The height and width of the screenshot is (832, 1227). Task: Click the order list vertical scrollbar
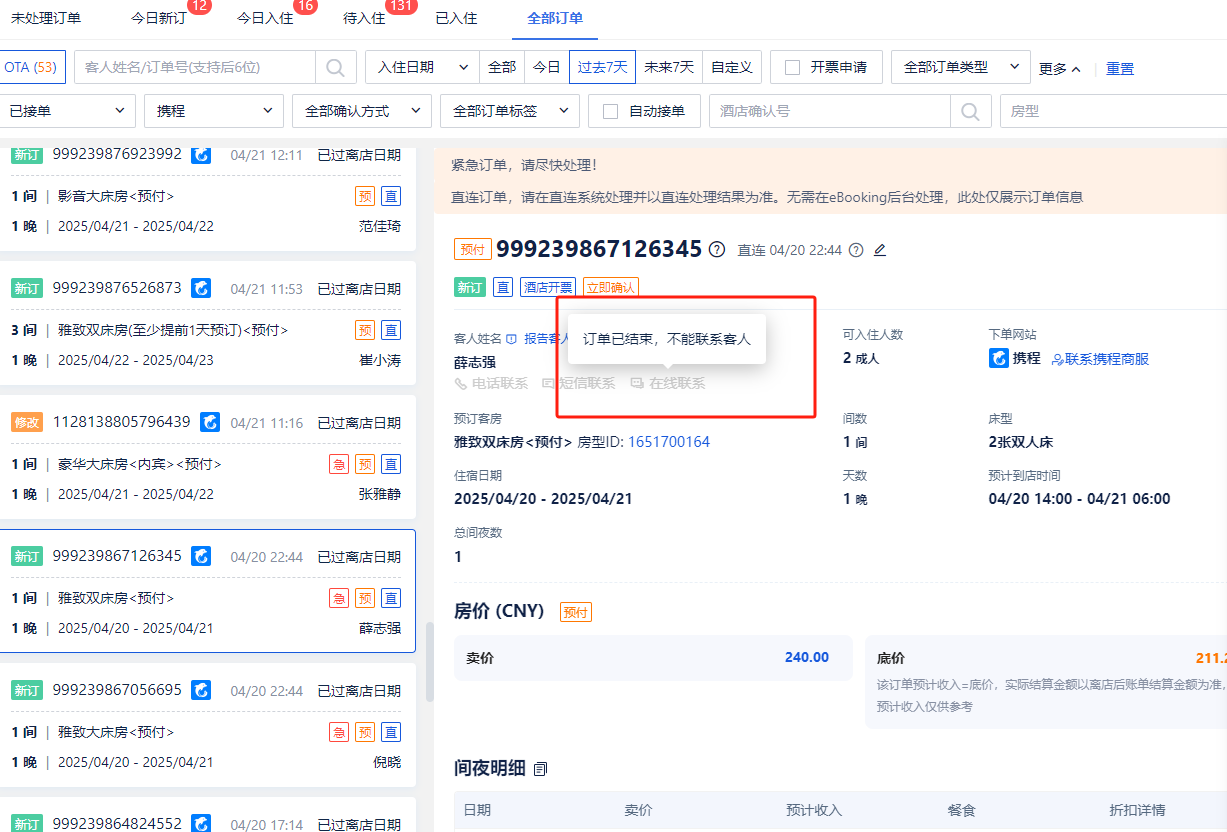[x=430, y=662]
